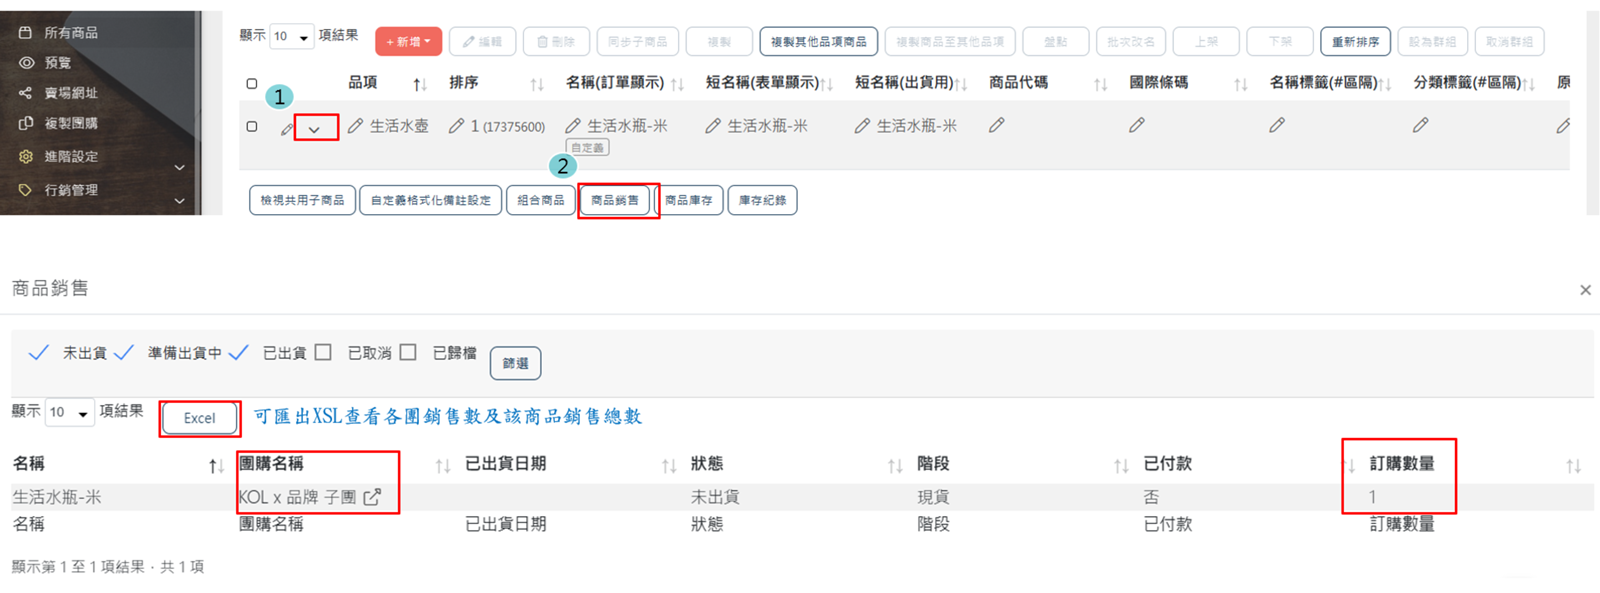Click edit pencil in 國際條碼 column
Screen dimensions: 1600x593
[1136, 126]
